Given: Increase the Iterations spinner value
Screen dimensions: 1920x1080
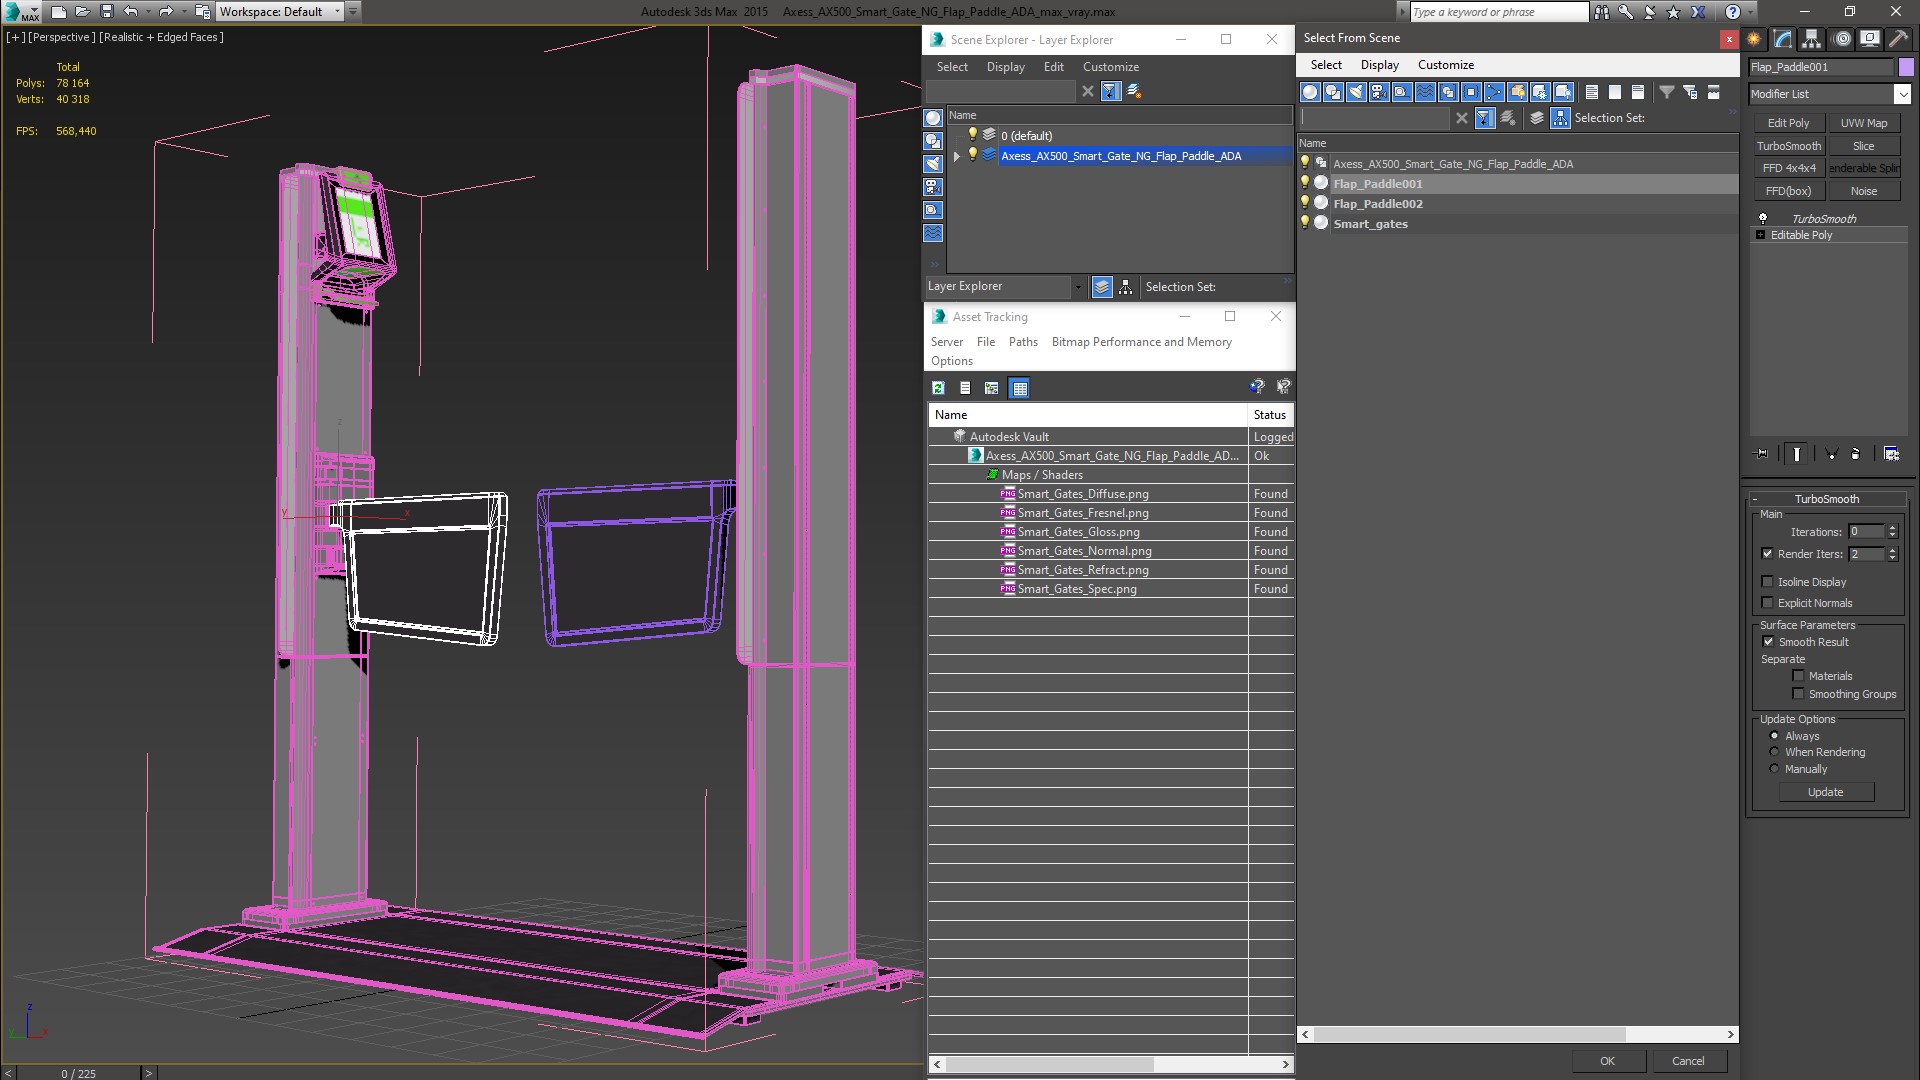Looking at the screenshot, I should point(1892,528).
